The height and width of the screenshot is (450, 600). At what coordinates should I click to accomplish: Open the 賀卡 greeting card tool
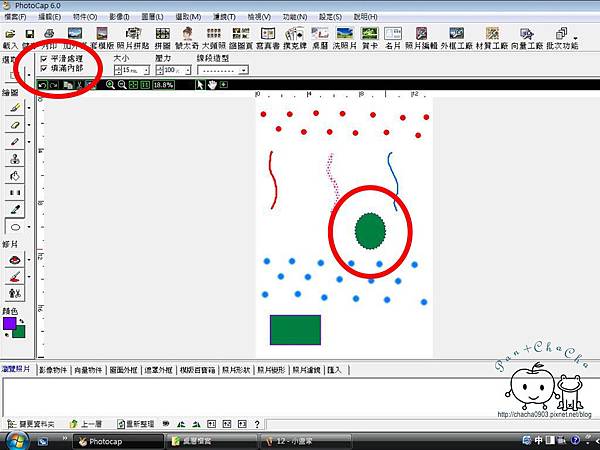tap(370, 38)
